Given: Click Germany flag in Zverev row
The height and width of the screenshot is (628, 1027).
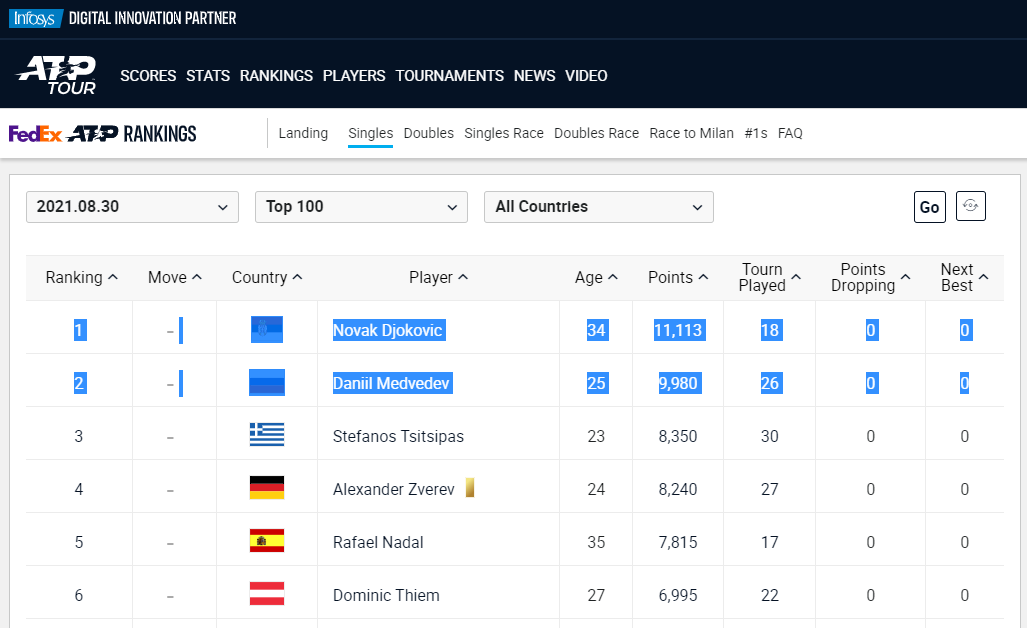Looking at the screenshot, I should pyautogui.click(x=267, y=488).
